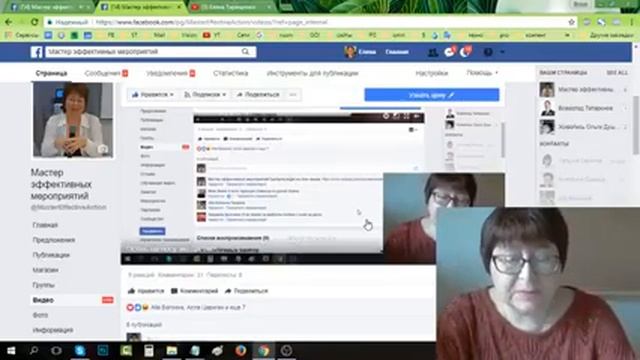640x360 pixels.
Task: Open the reaction emoji icons list under the post
Action: tap(138, 307)
